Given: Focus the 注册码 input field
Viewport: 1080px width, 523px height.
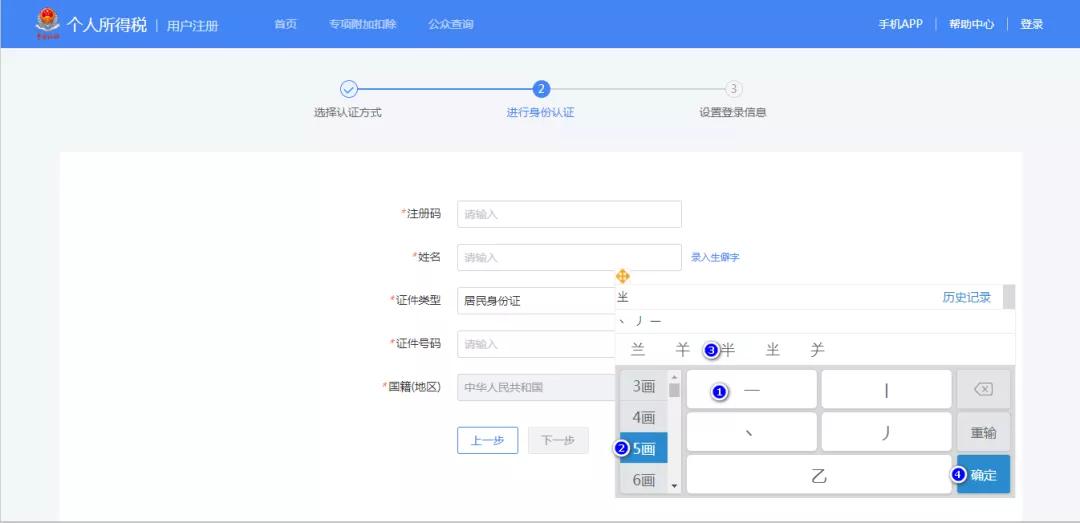Looking at the screenshot, I should 569,214.
